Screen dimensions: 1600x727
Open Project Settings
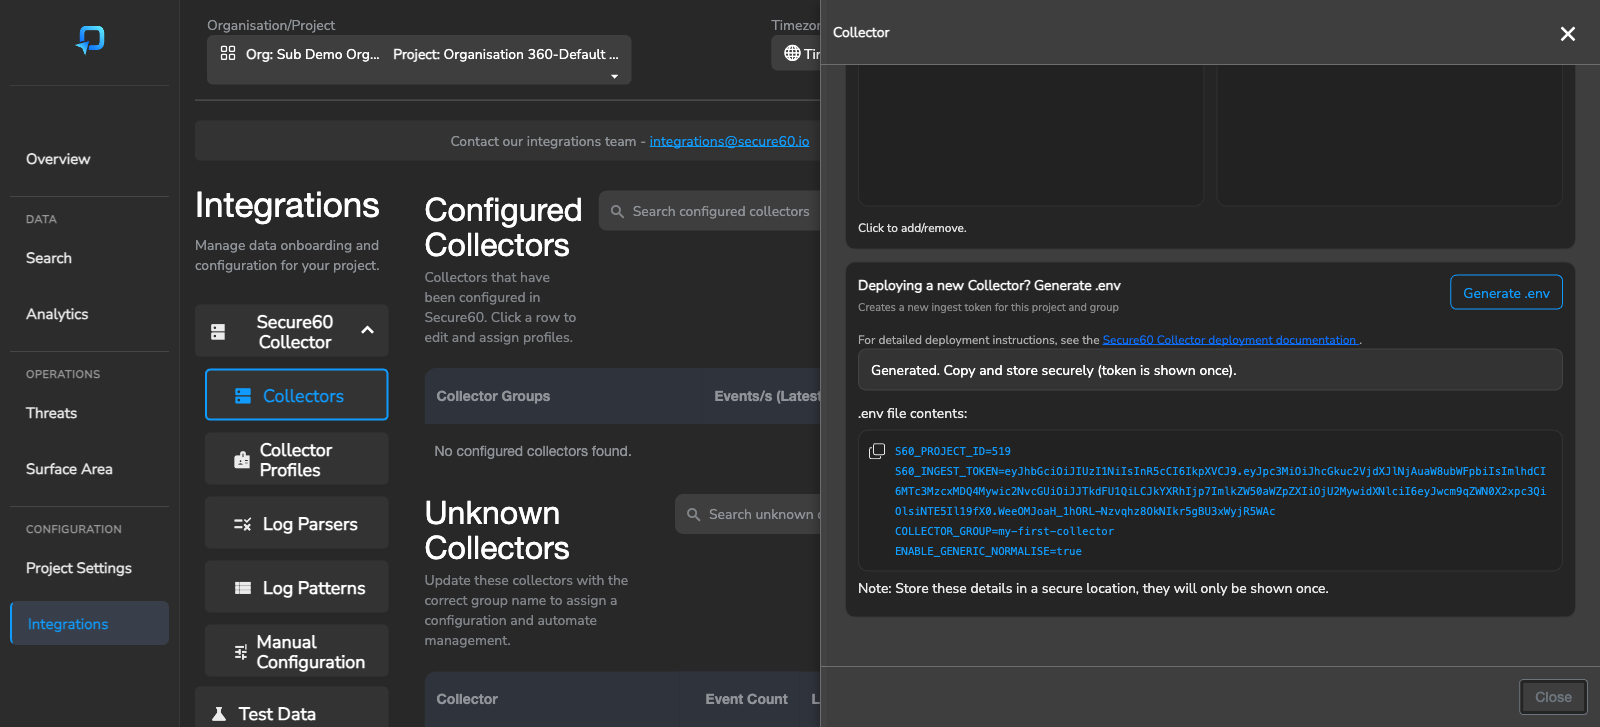tap(79, 568)
